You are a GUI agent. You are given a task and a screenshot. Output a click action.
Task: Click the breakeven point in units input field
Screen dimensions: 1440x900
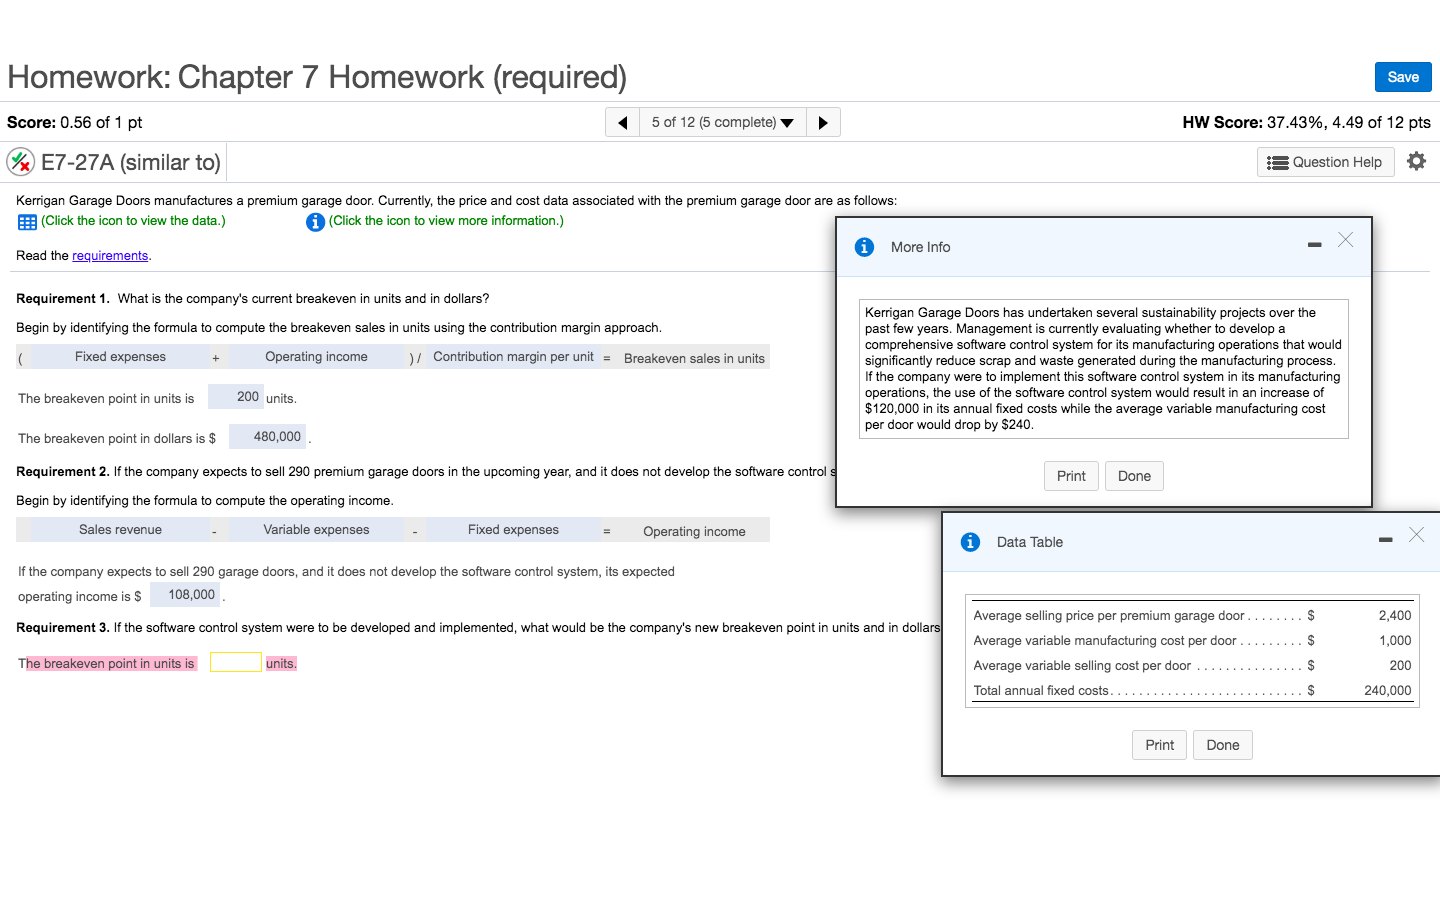coord(236,662)
